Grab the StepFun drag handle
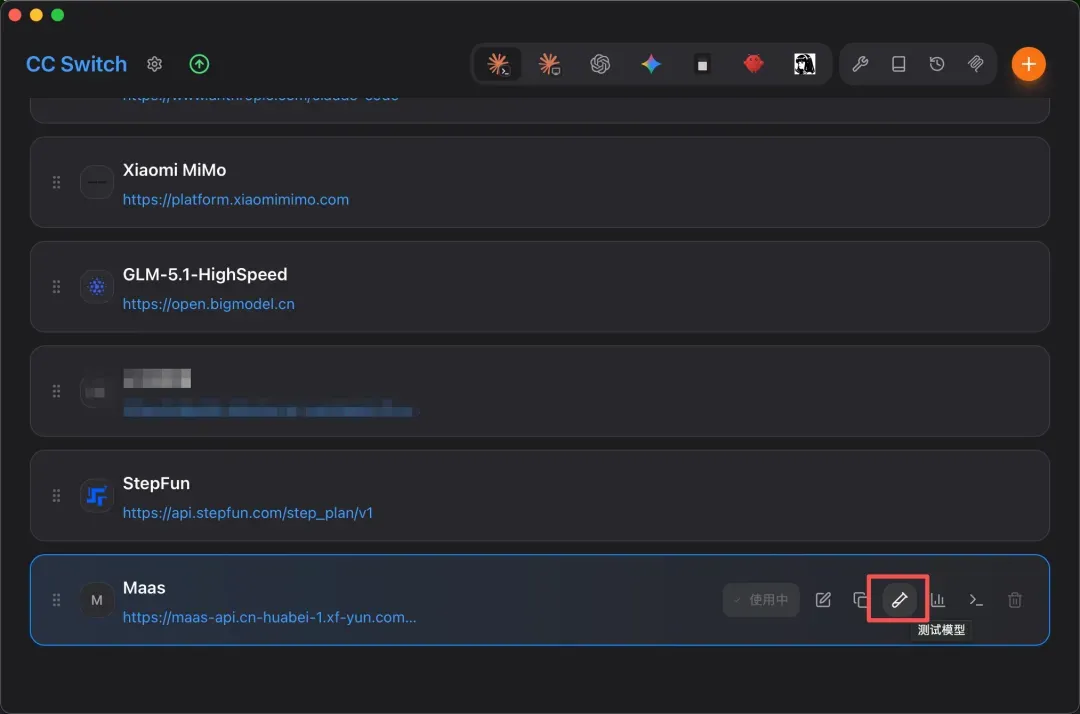The width and height of the screenshot is (1080, 714). [56, 496]
